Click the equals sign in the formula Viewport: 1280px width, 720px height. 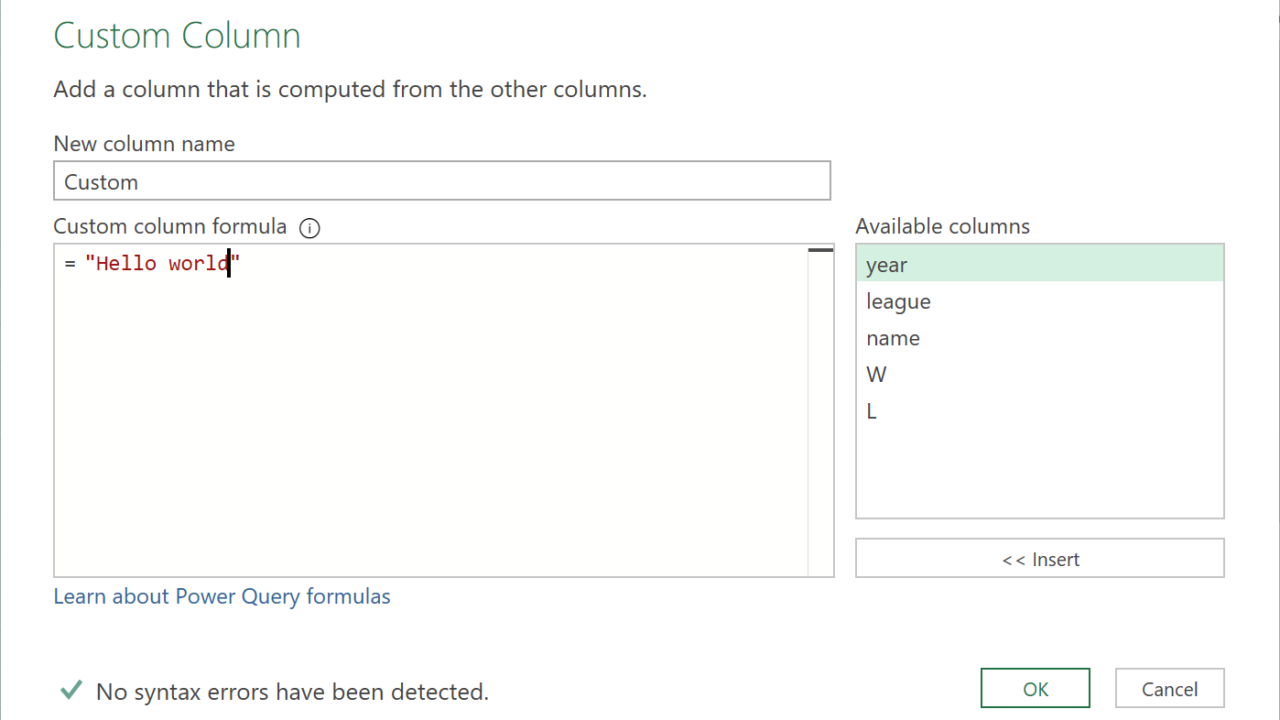click(x=70, y=264)
